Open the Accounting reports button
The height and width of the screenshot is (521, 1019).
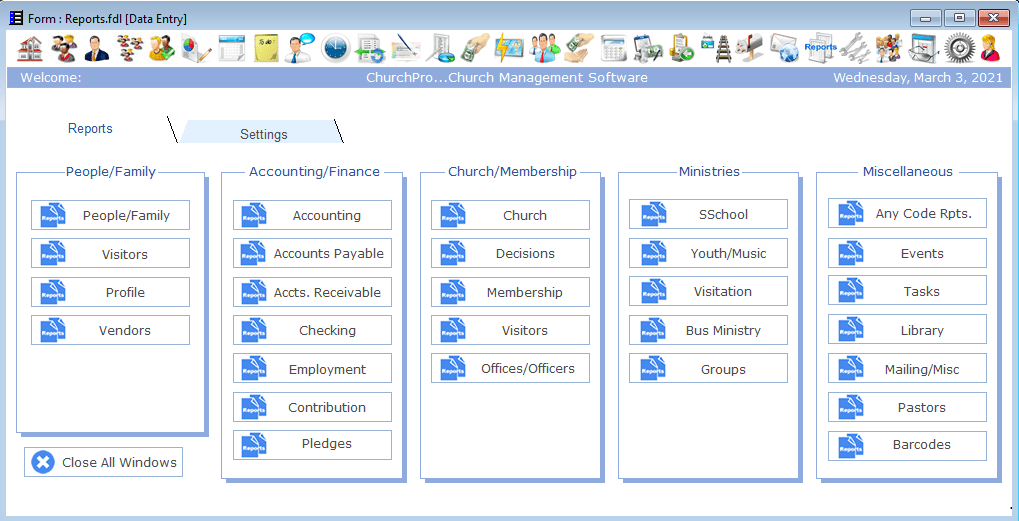[x=313, y=215]
